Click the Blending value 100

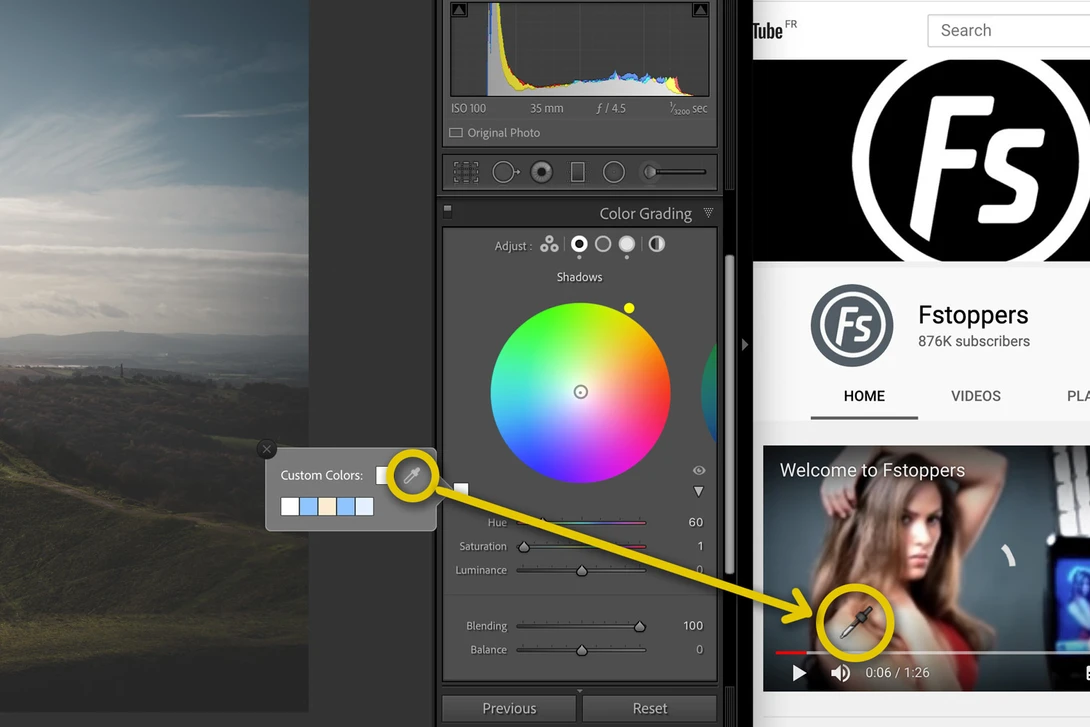693,626
